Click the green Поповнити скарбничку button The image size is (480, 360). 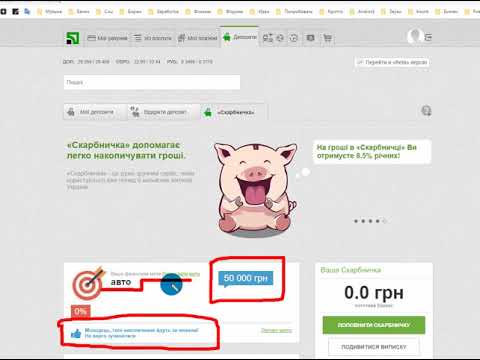pyautogui.click(x=374, y=325)
